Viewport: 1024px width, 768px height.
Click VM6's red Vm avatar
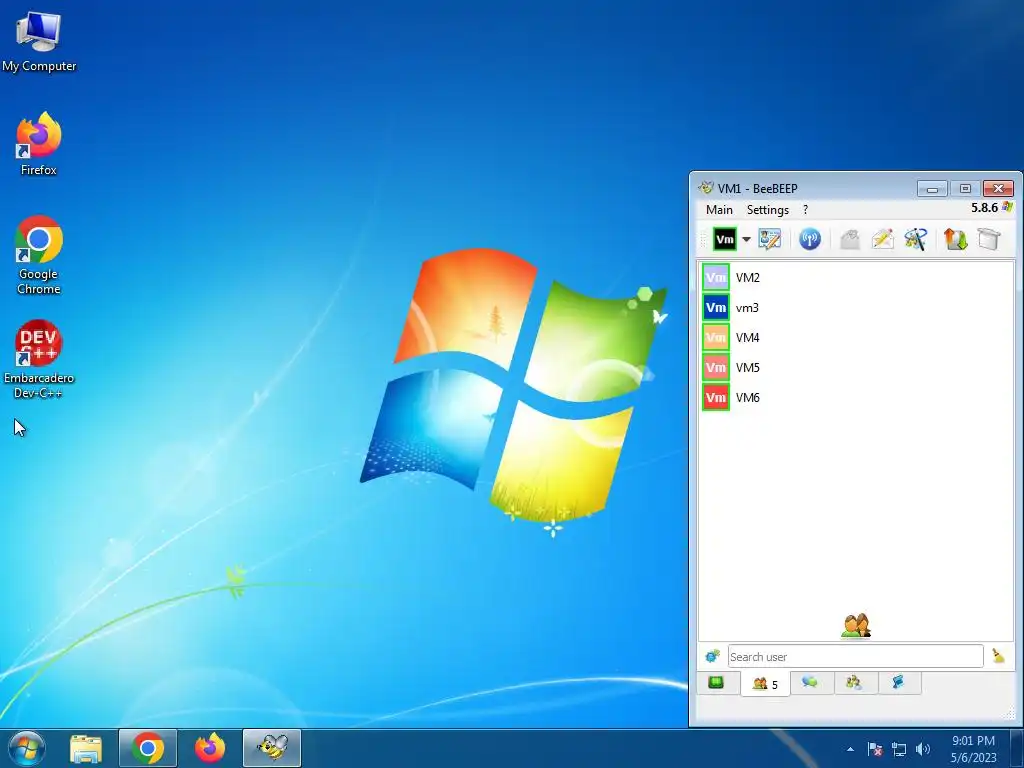pos(716,397)
